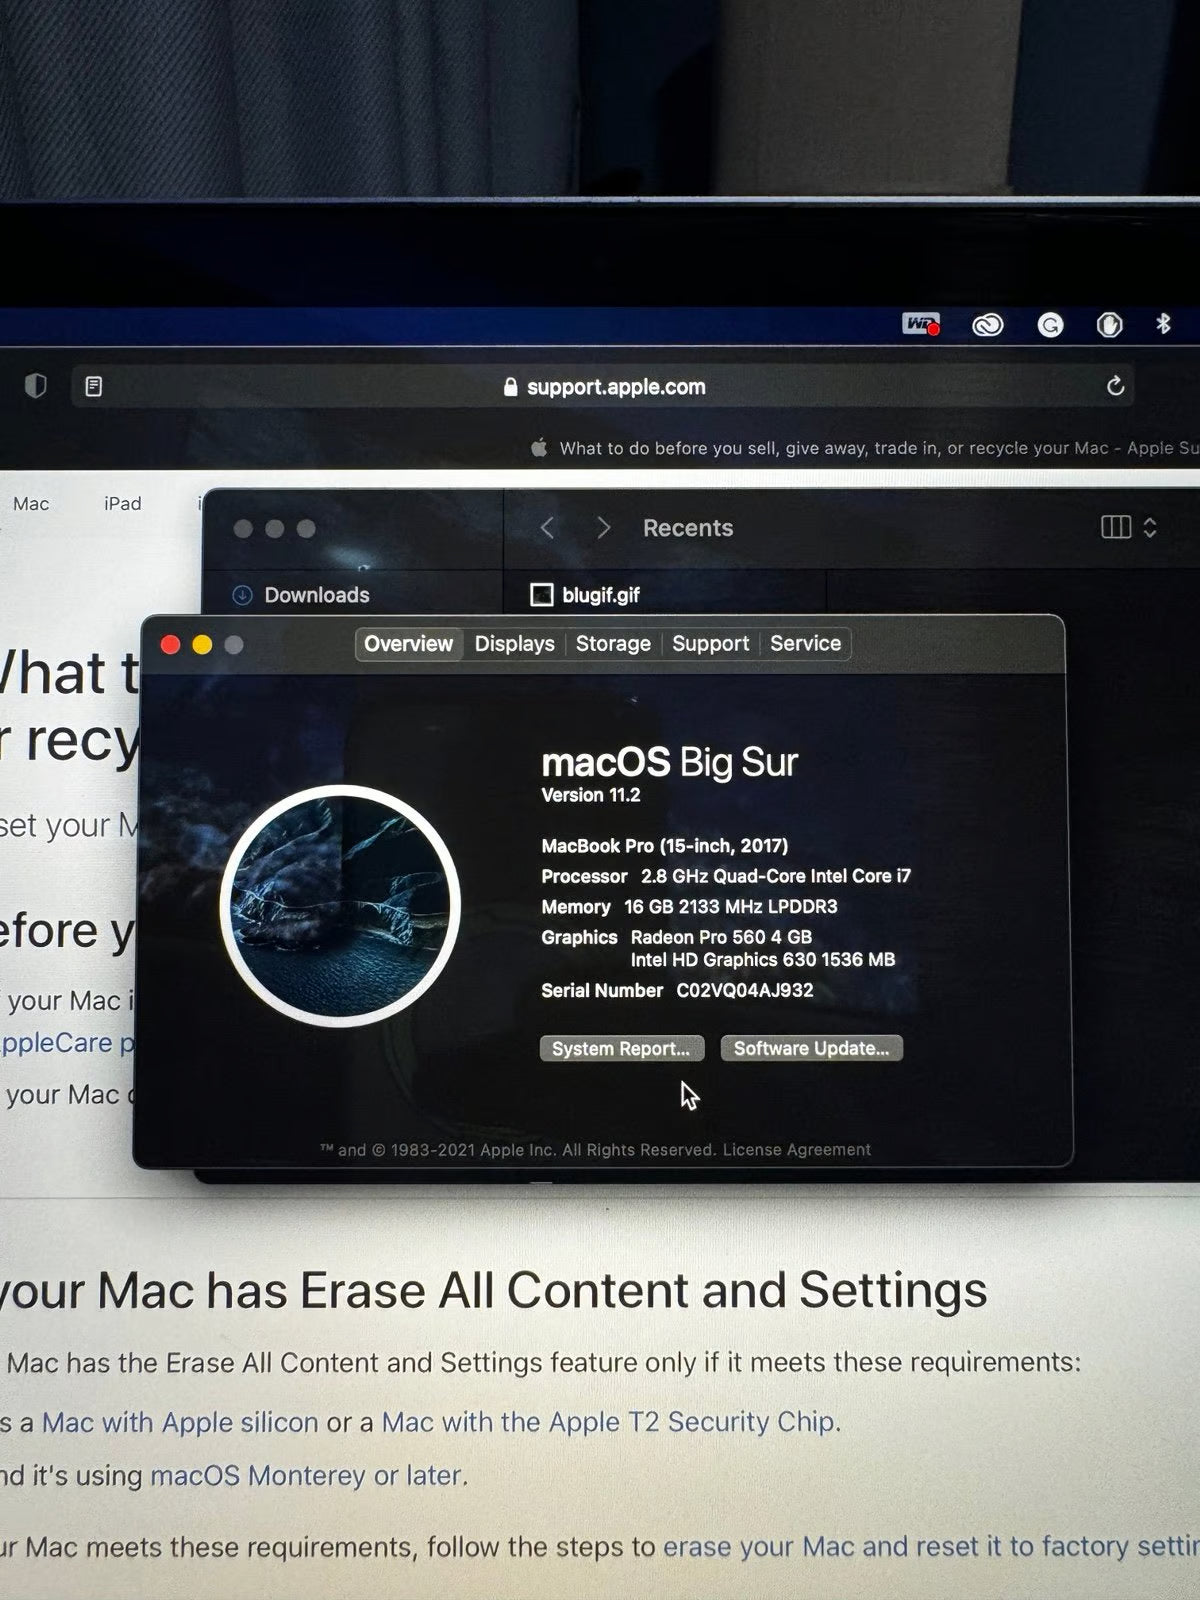Viewport: 1200px width, 1600px height.
Task: Click the blugif.gif file icon
Action: pos(541,595)
